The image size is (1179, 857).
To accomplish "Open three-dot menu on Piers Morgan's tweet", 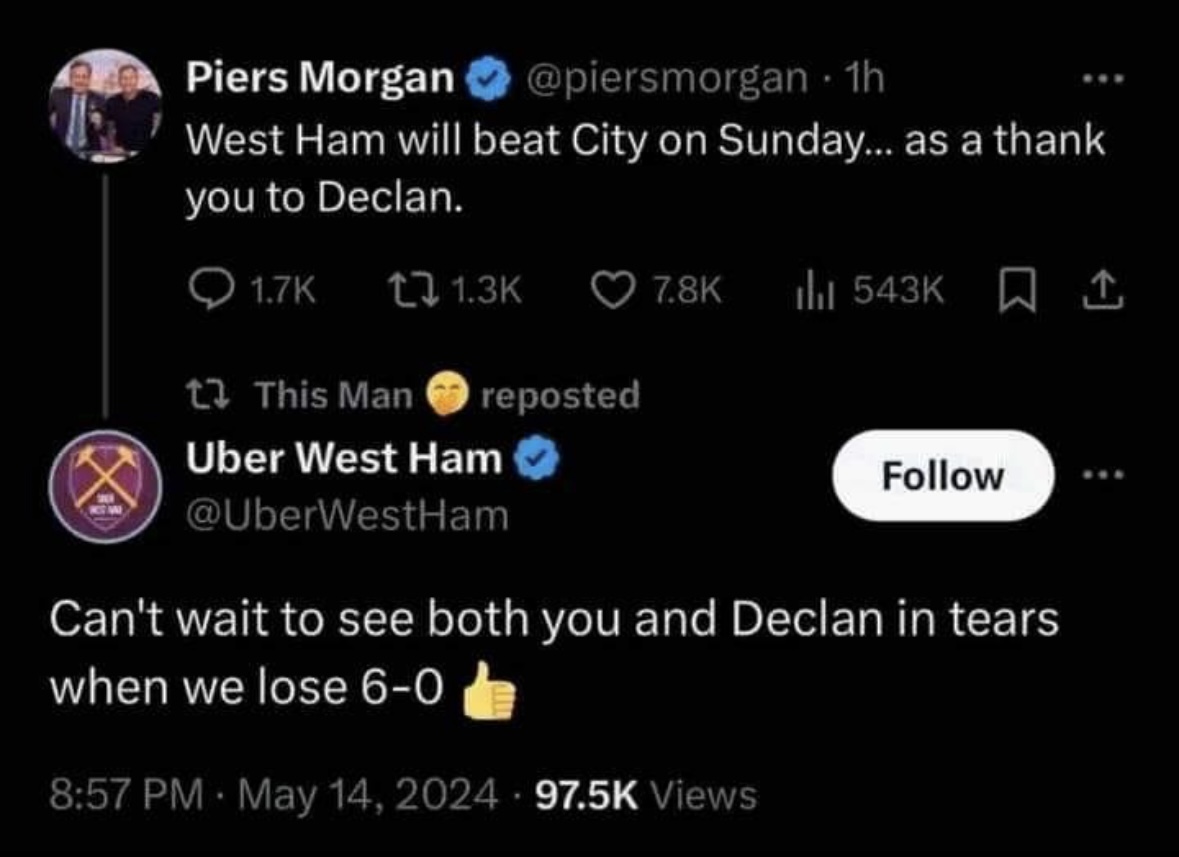I will pyautogui.click(x=1103, y=78).
